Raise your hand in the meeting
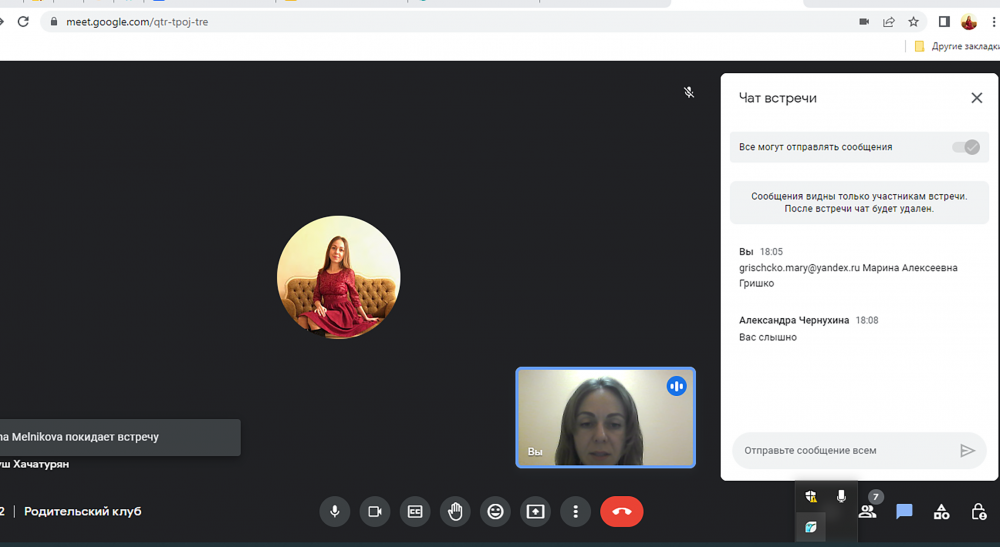The image size is (1000, 547). click(x=455, y=512)
